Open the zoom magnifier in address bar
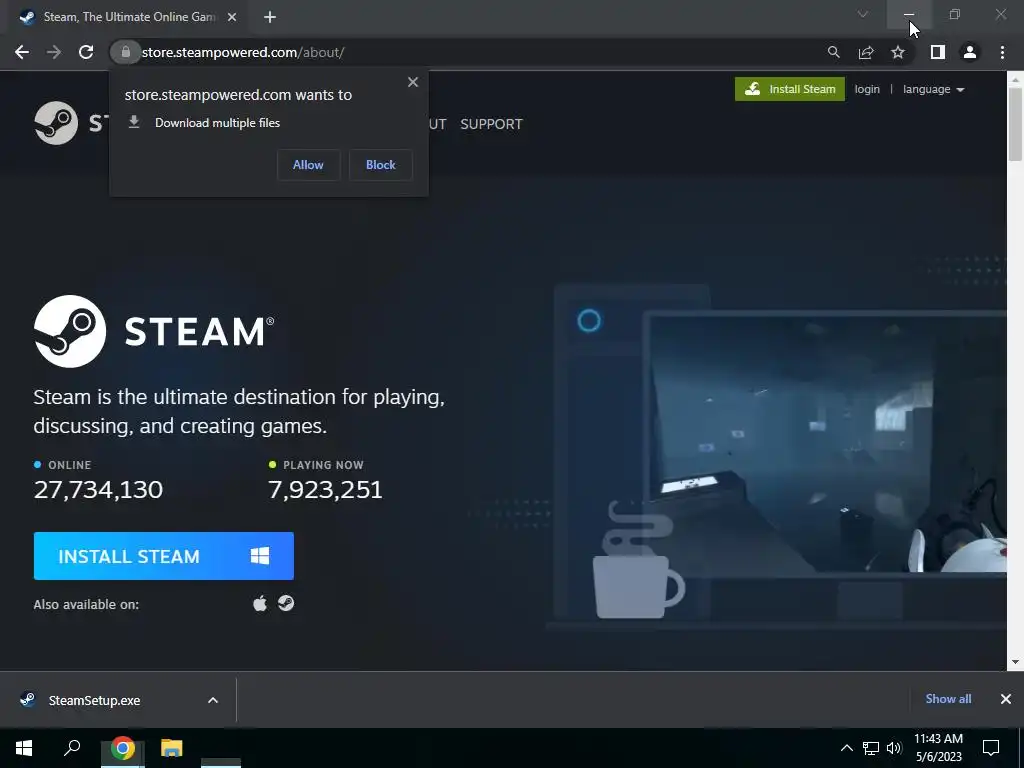 [x=833, y=52]
